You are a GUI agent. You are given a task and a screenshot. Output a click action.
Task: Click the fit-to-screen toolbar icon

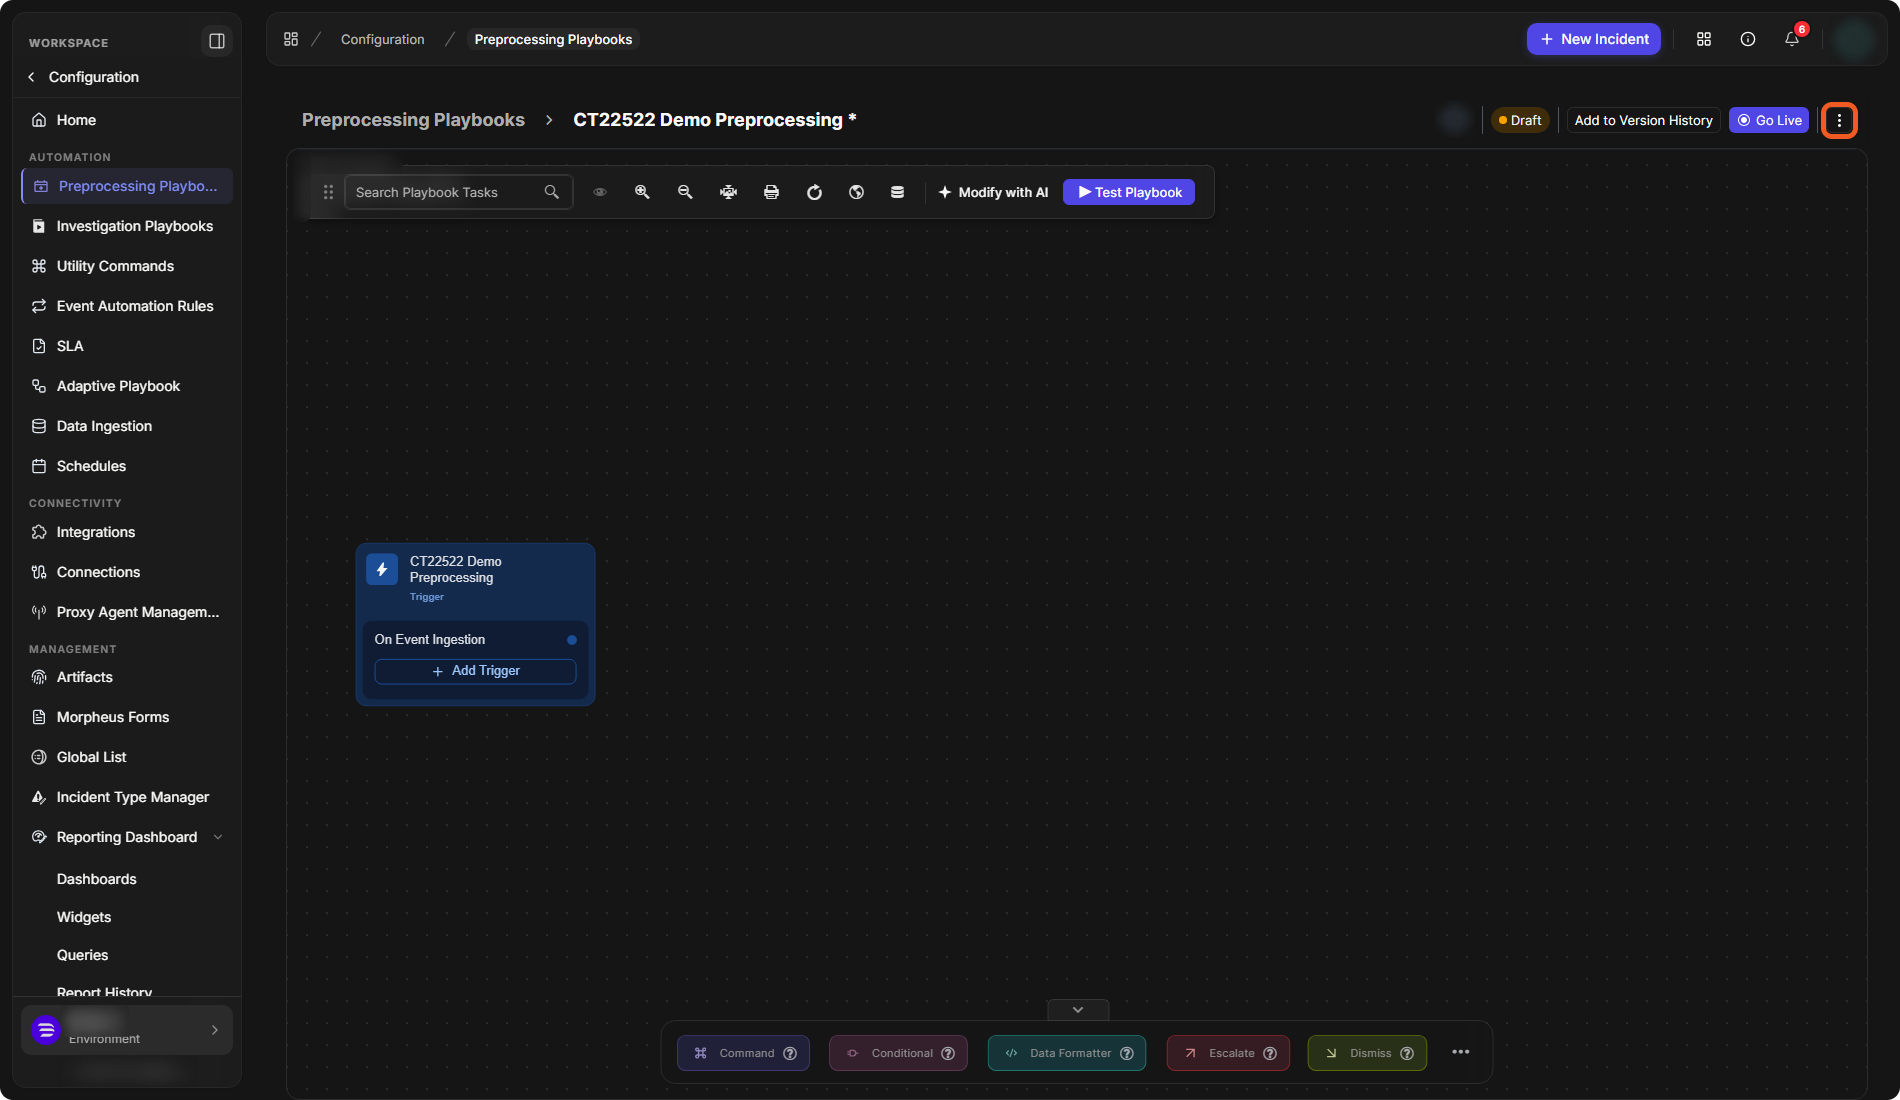tap(728, 192)
